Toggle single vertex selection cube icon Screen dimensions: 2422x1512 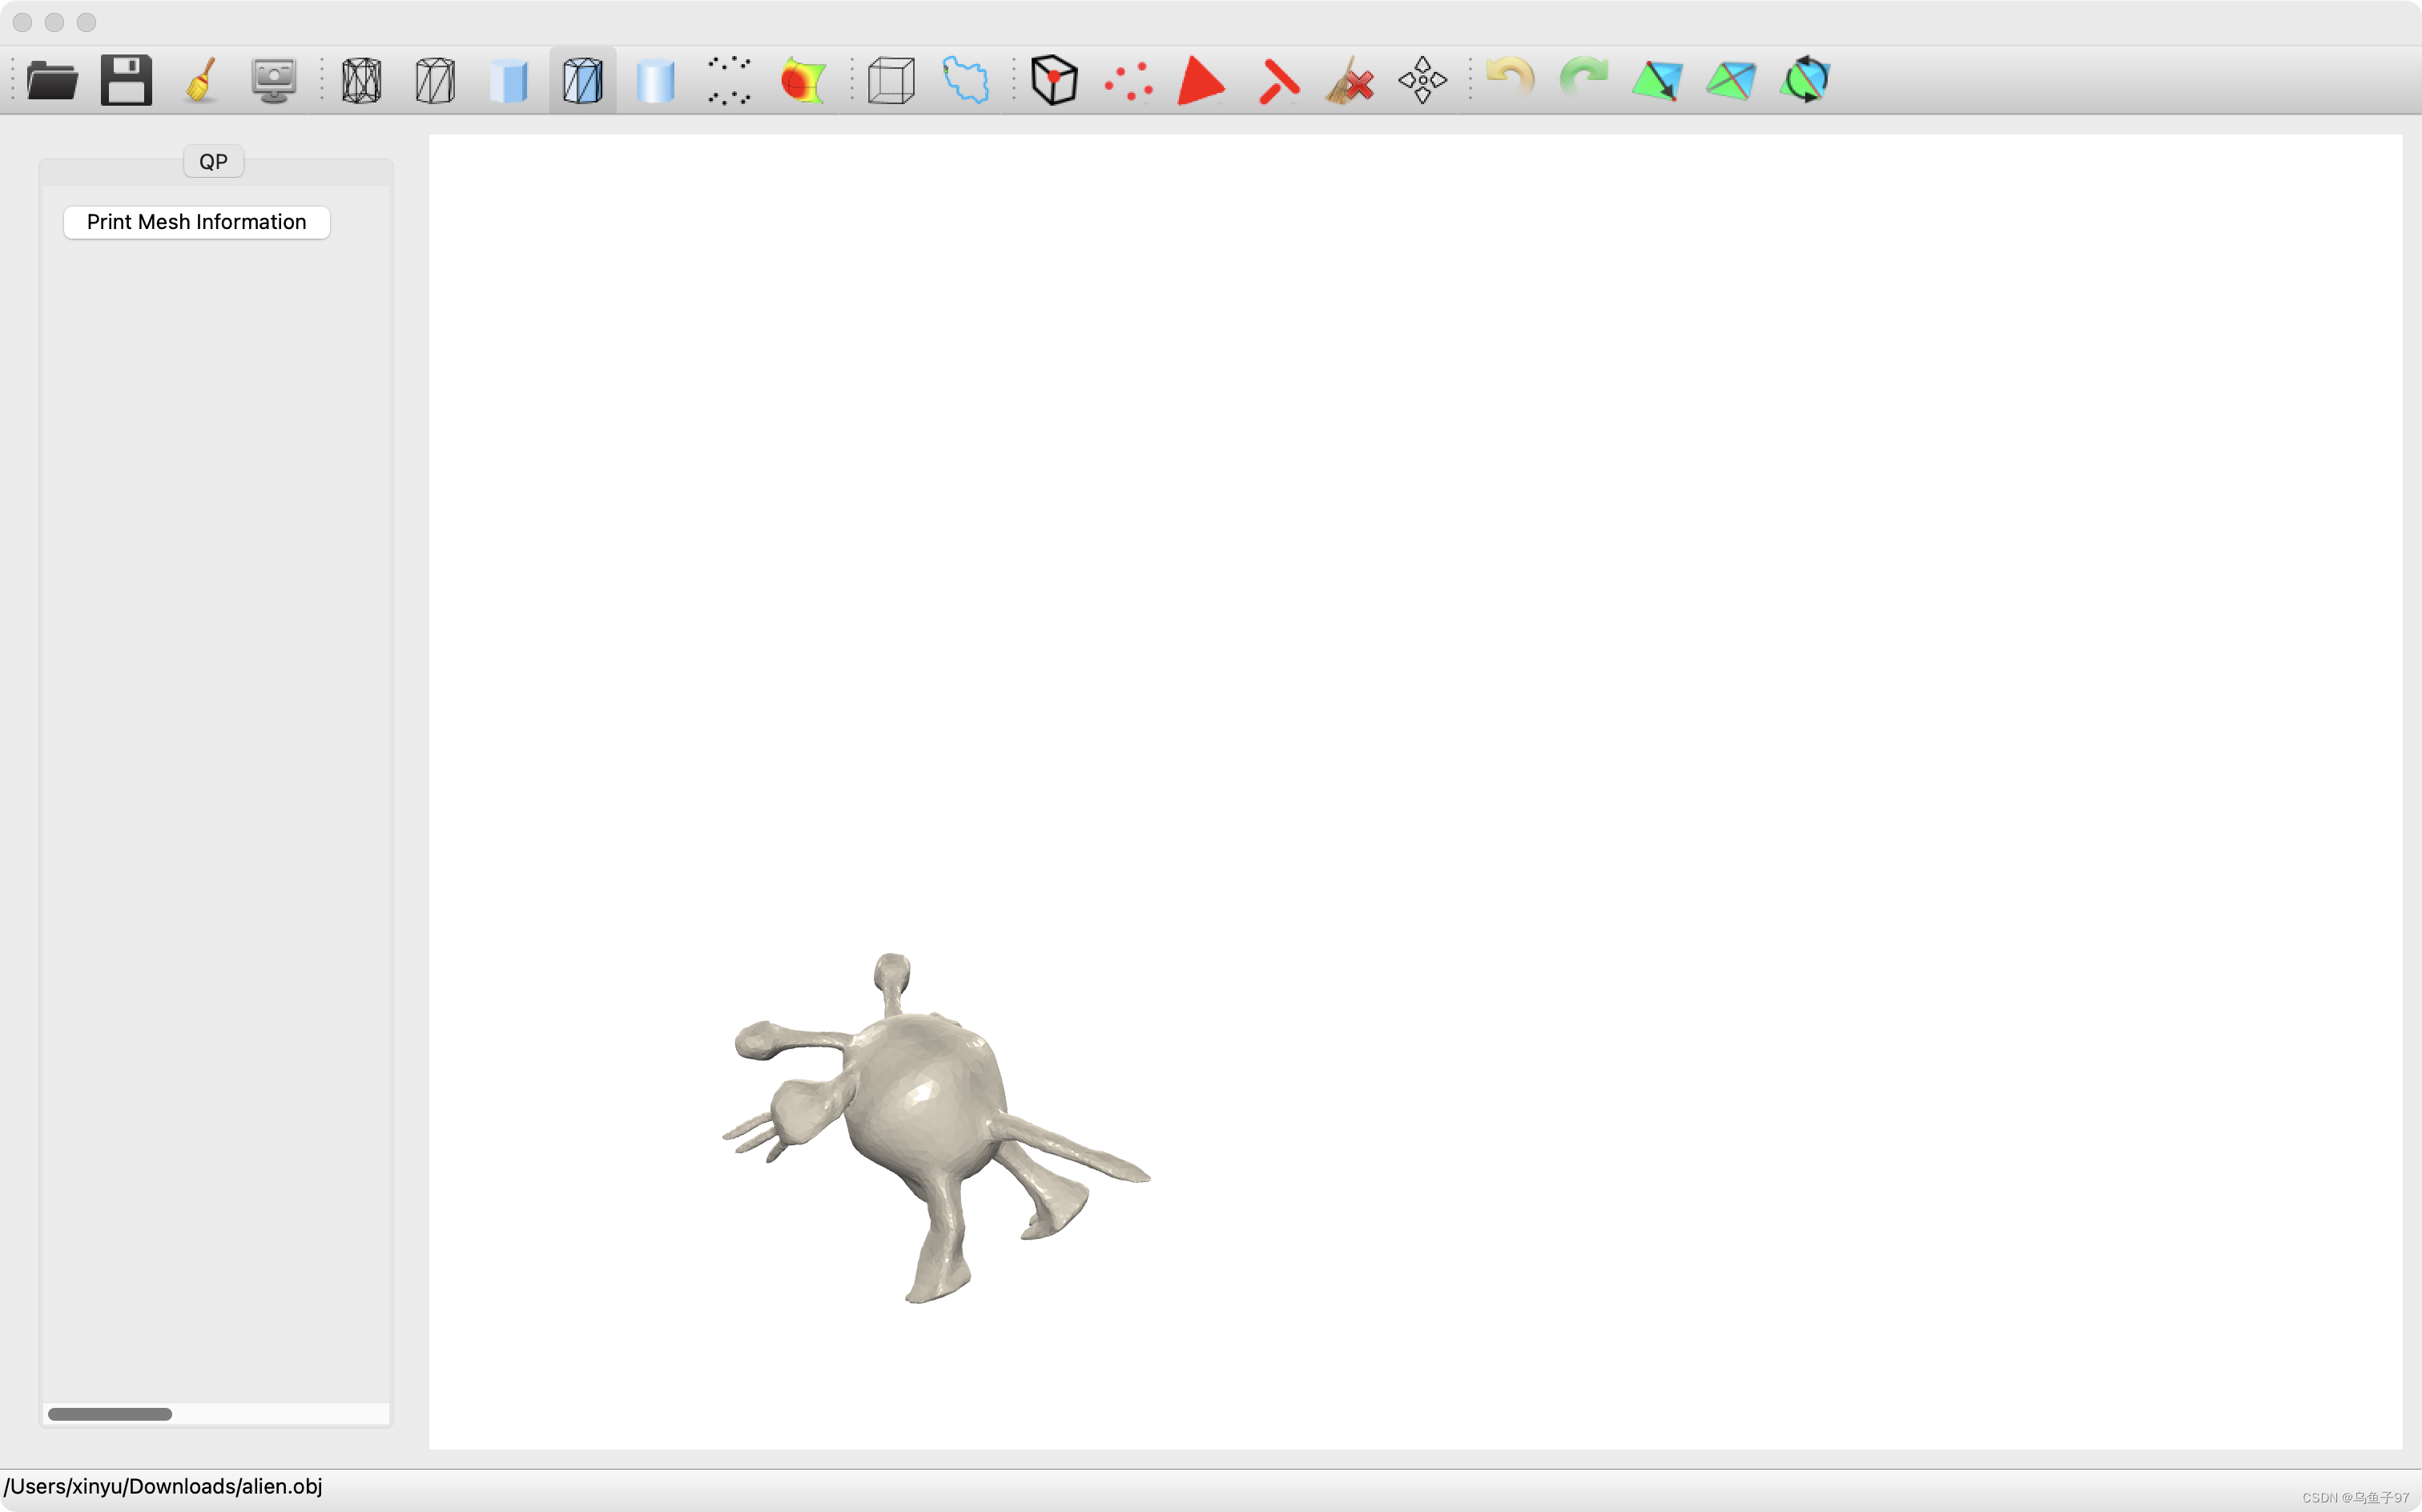click(x=1054, y=80)
